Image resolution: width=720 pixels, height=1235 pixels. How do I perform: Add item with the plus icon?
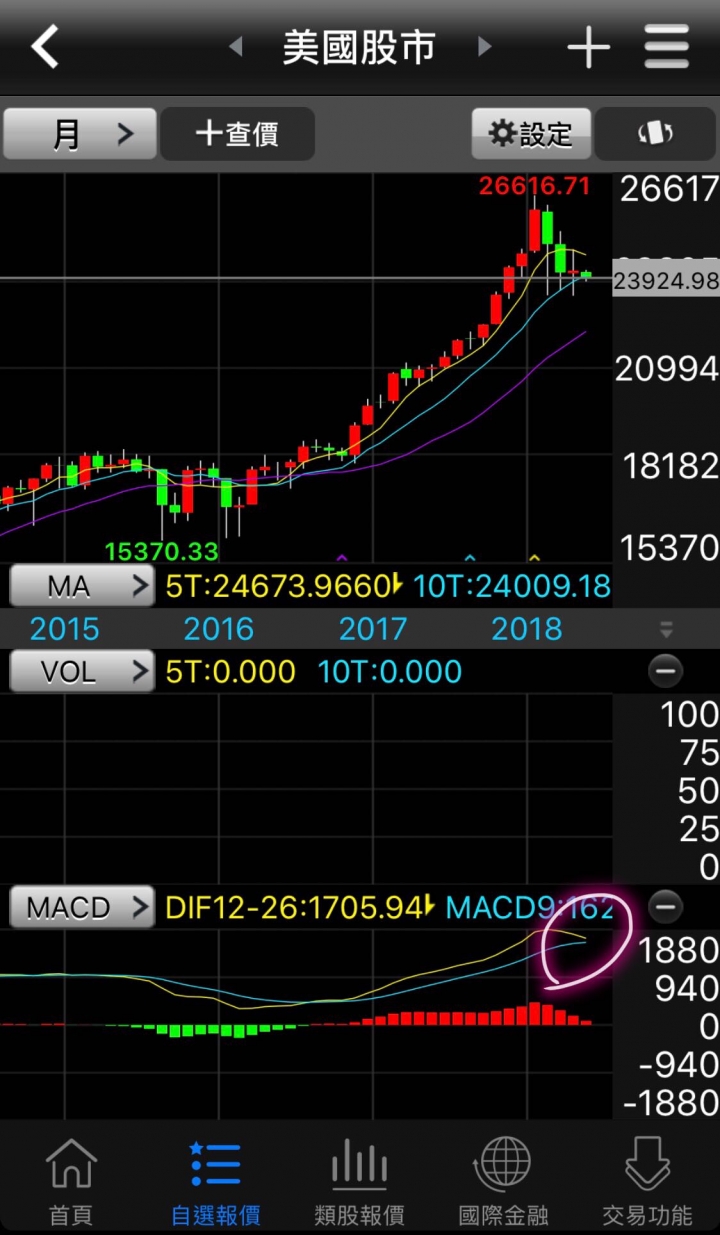pos(588,47)
